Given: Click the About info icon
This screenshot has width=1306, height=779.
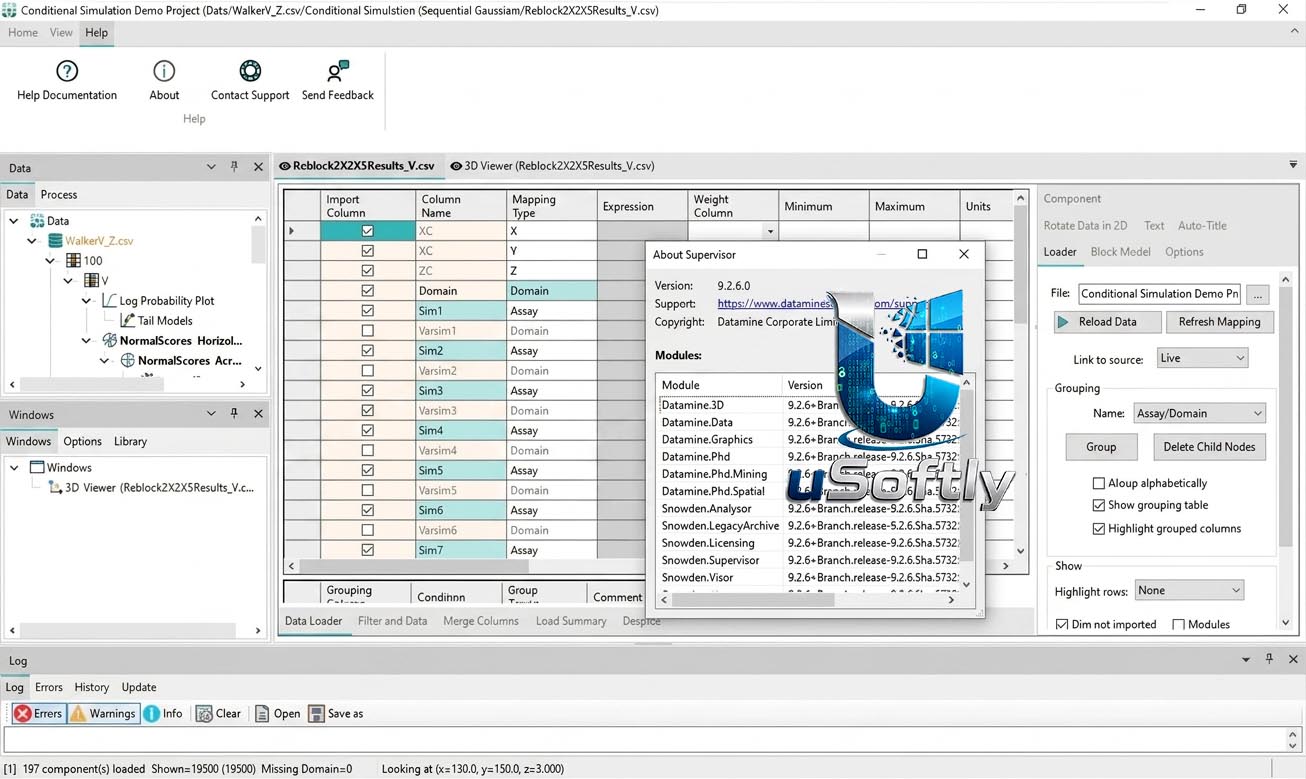Looking at the screenshot, I should [x=164, y=71].
